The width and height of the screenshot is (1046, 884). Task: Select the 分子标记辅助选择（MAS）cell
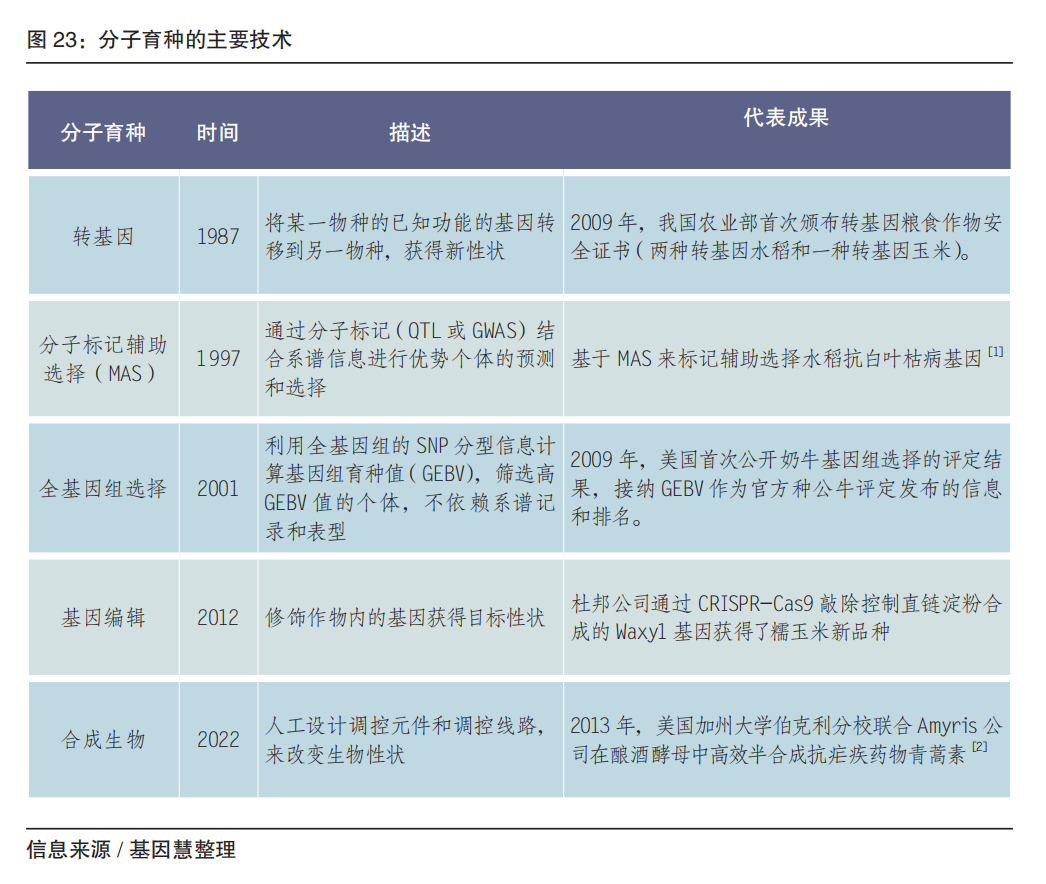103,359
